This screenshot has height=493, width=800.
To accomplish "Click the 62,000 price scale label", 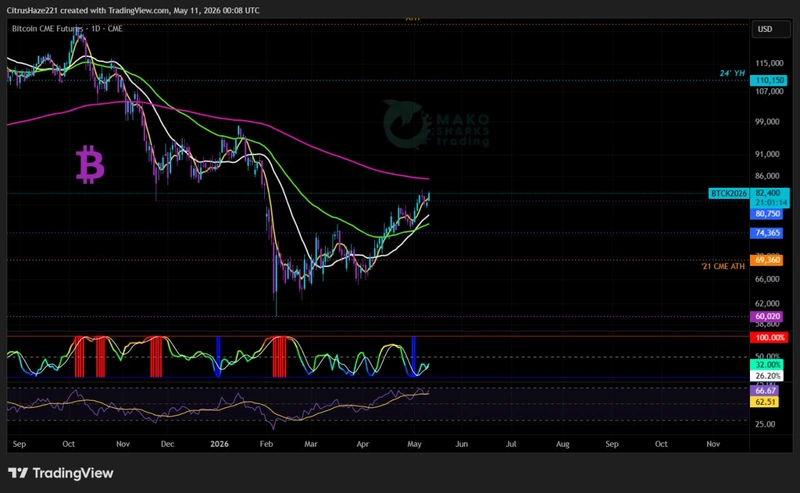I will (x=767, y=304).
